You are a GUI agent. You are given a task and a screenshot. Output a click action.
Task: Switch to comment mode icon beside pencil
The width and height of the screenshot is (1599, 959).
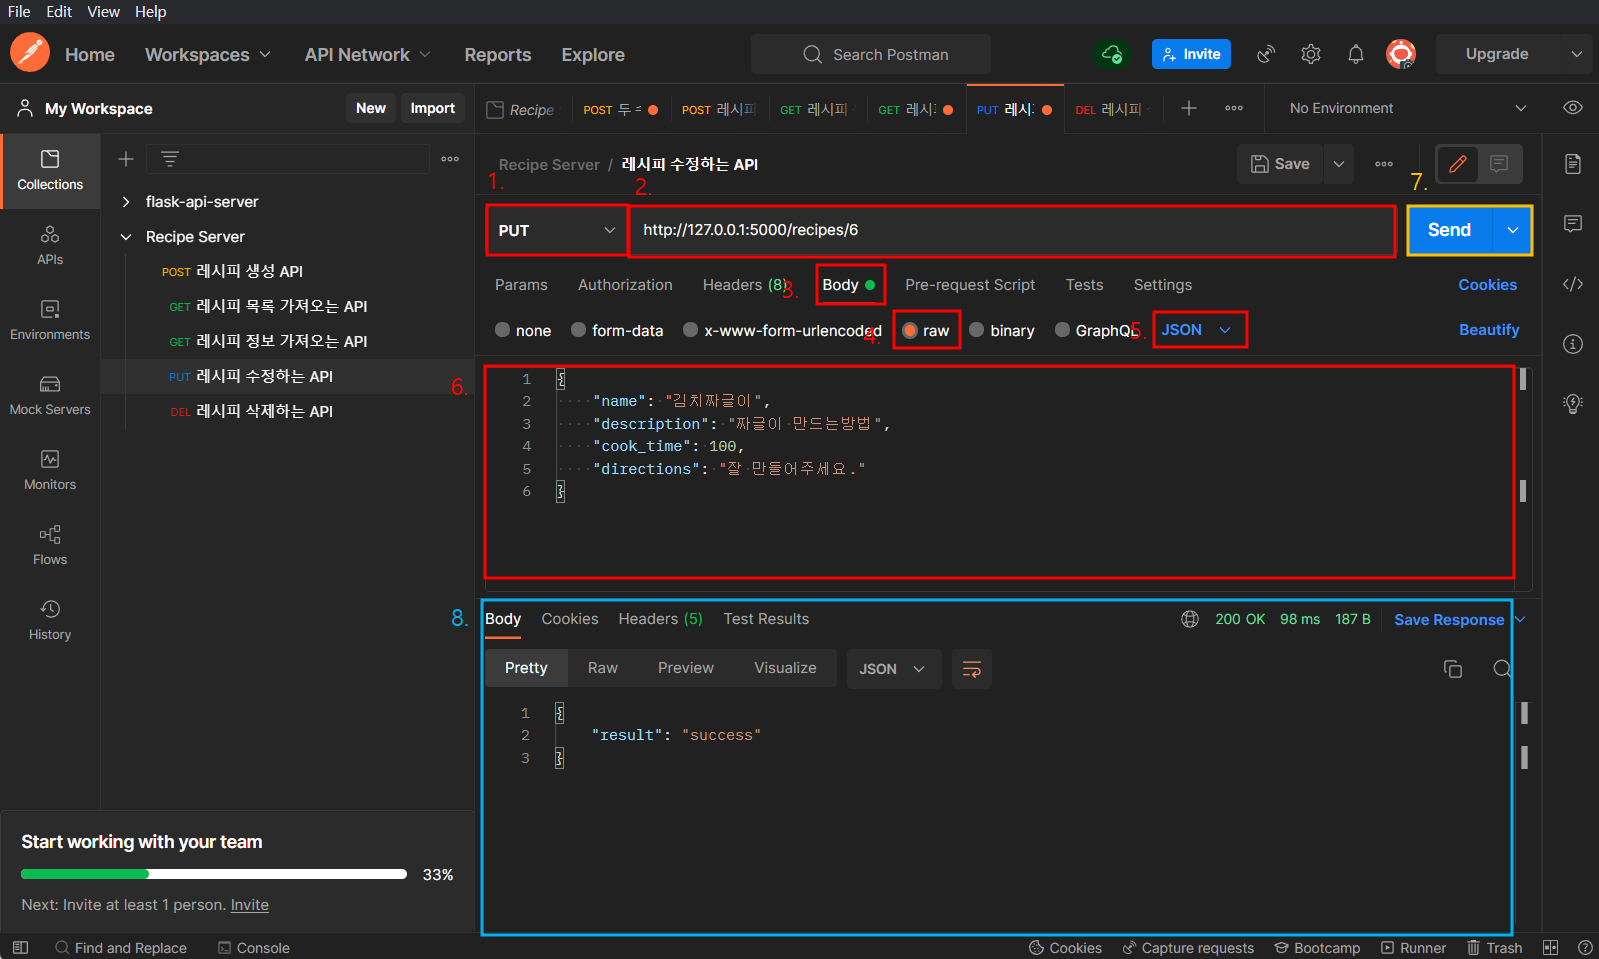1499,164
